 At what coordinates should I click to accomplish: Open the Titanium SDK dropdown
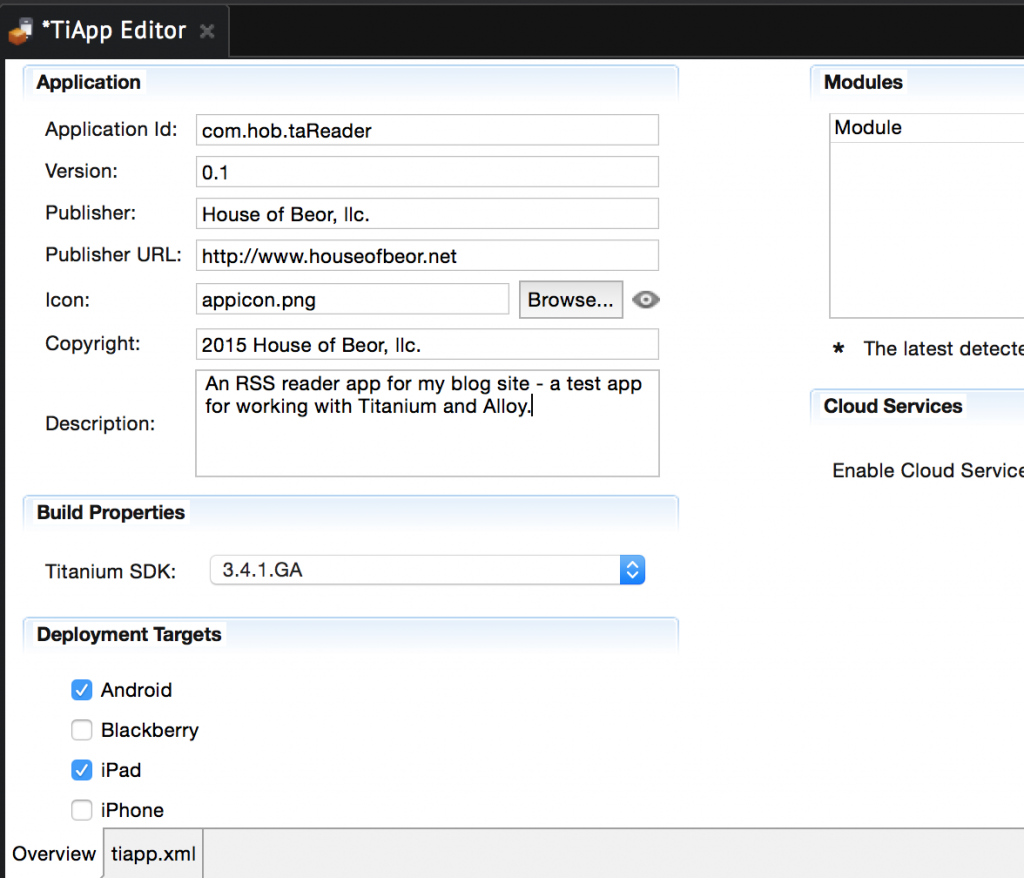click(427, 570)
